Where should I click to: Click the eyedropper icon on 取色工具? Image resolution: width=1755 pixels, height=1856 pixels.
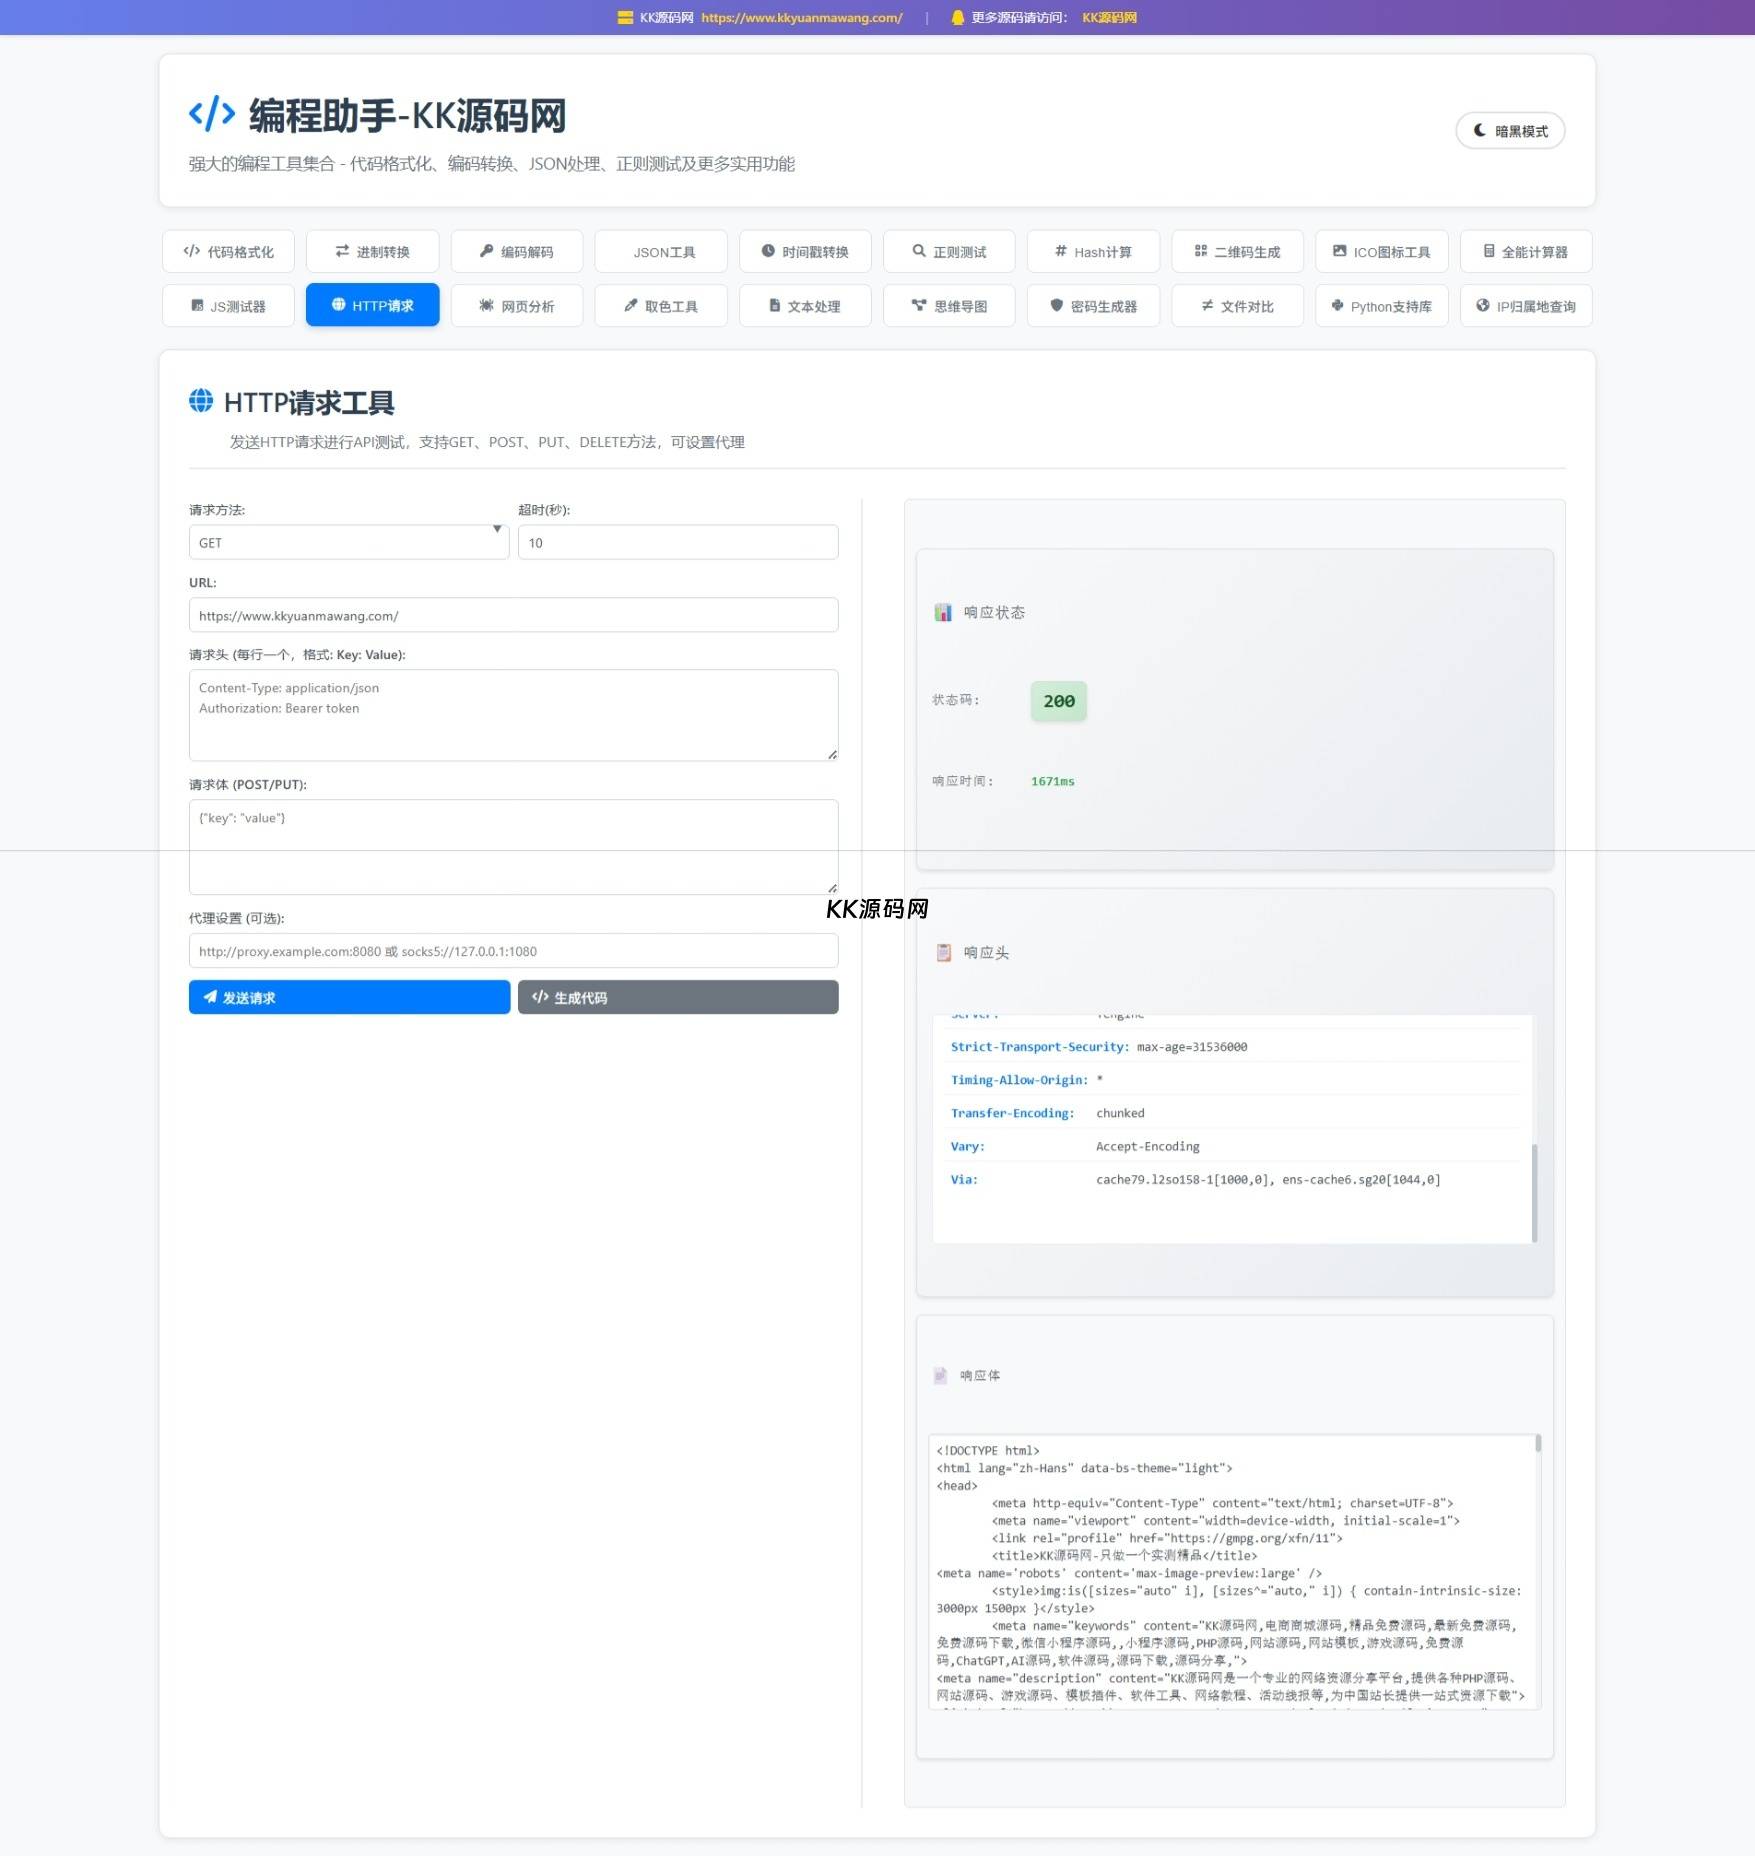631,305
